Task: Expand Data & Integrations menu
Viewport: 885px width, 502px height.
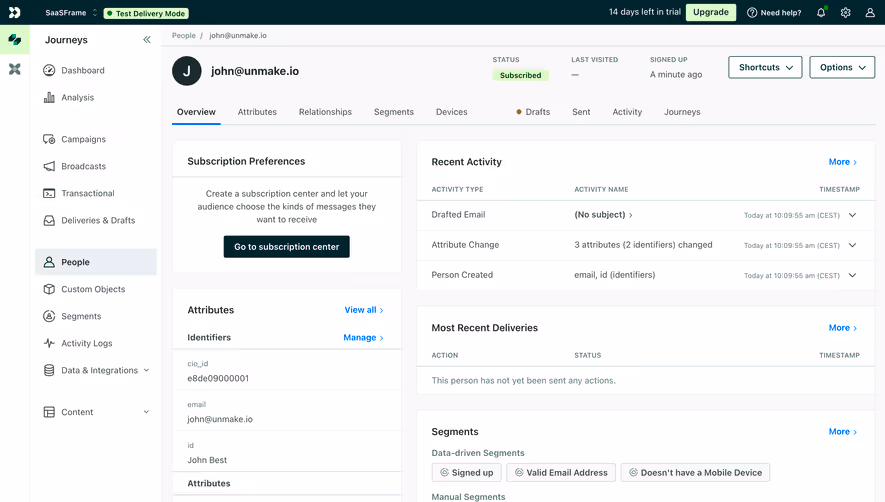Action: point(96,370)
